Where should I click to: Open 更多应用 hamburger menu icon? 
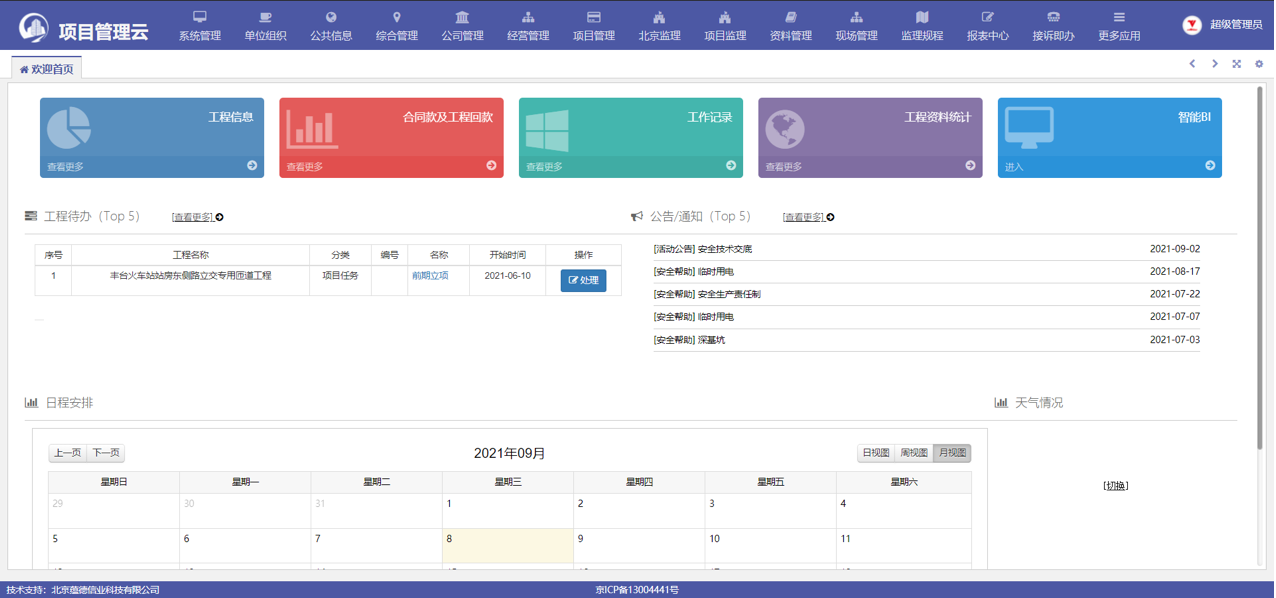(1119, 17)
